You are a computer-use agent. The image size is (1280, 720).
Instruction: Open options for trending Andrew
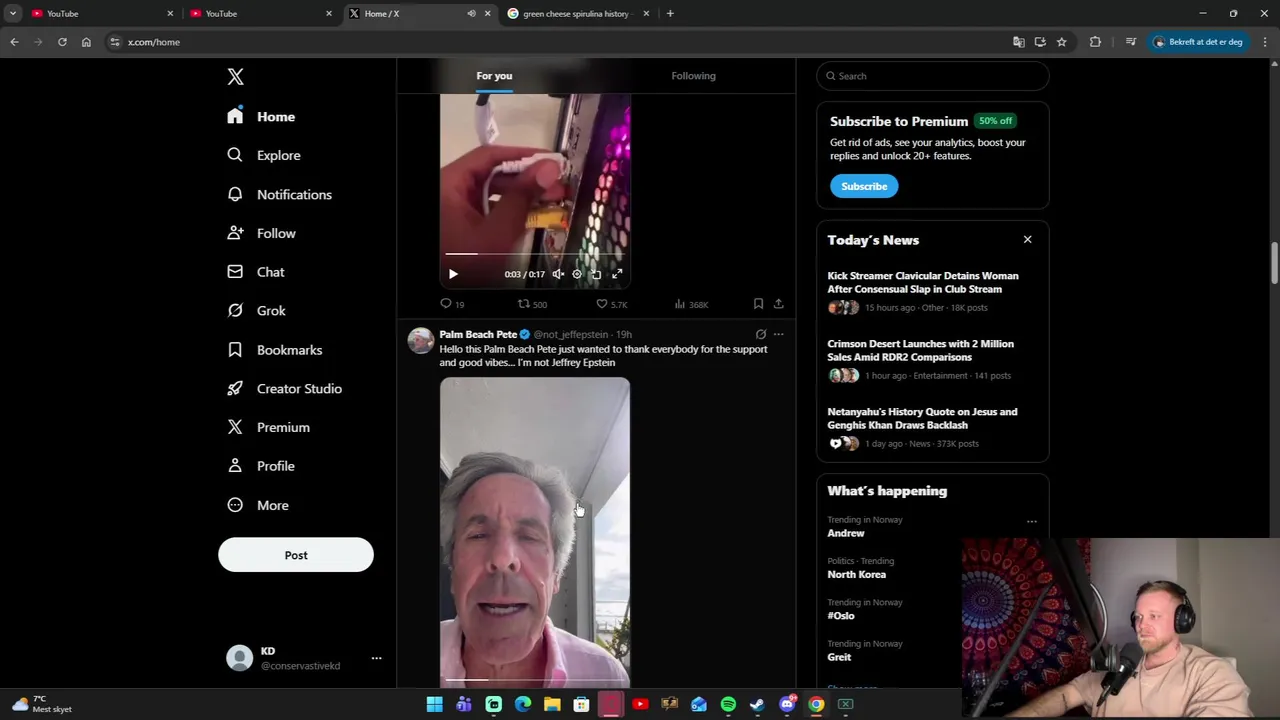tap(1031, 522)
